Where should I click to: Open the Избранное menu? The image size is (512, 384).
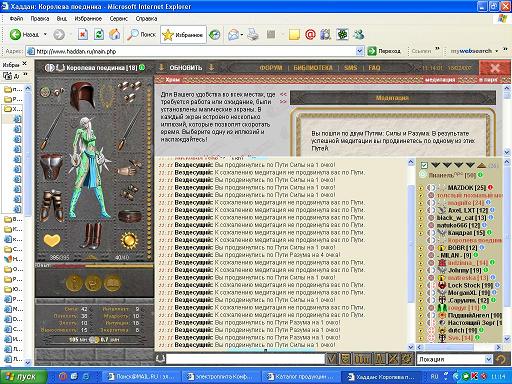88,19
